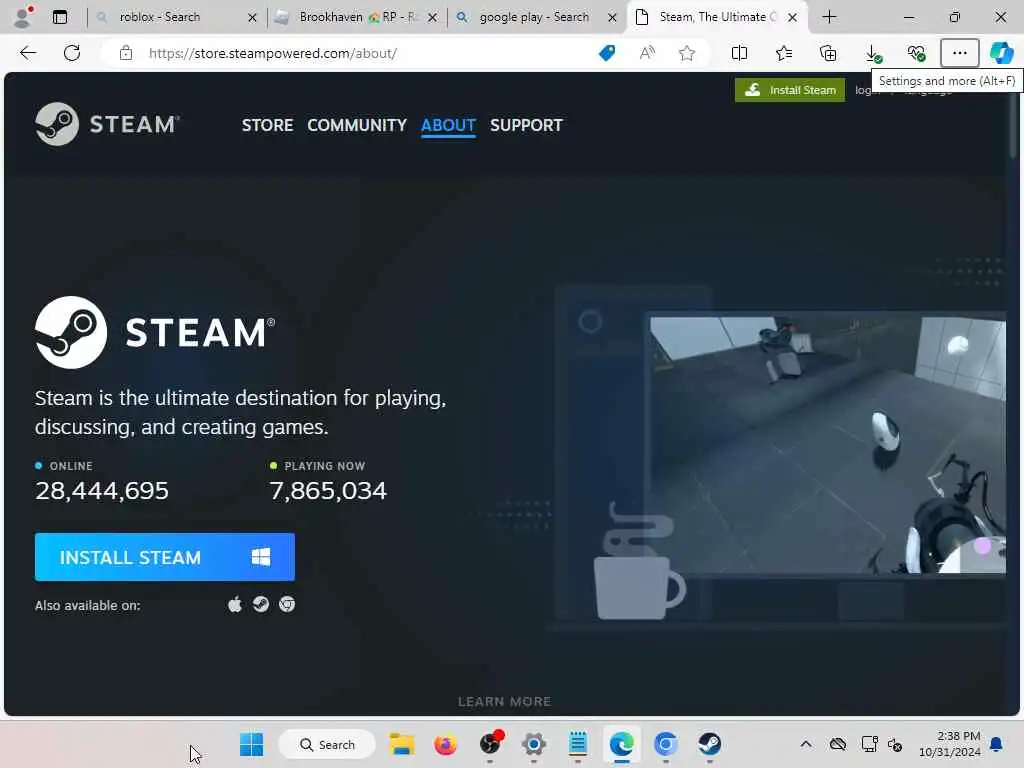View site information lock icon
This screenshot has height=768, width=1024.
126,53
